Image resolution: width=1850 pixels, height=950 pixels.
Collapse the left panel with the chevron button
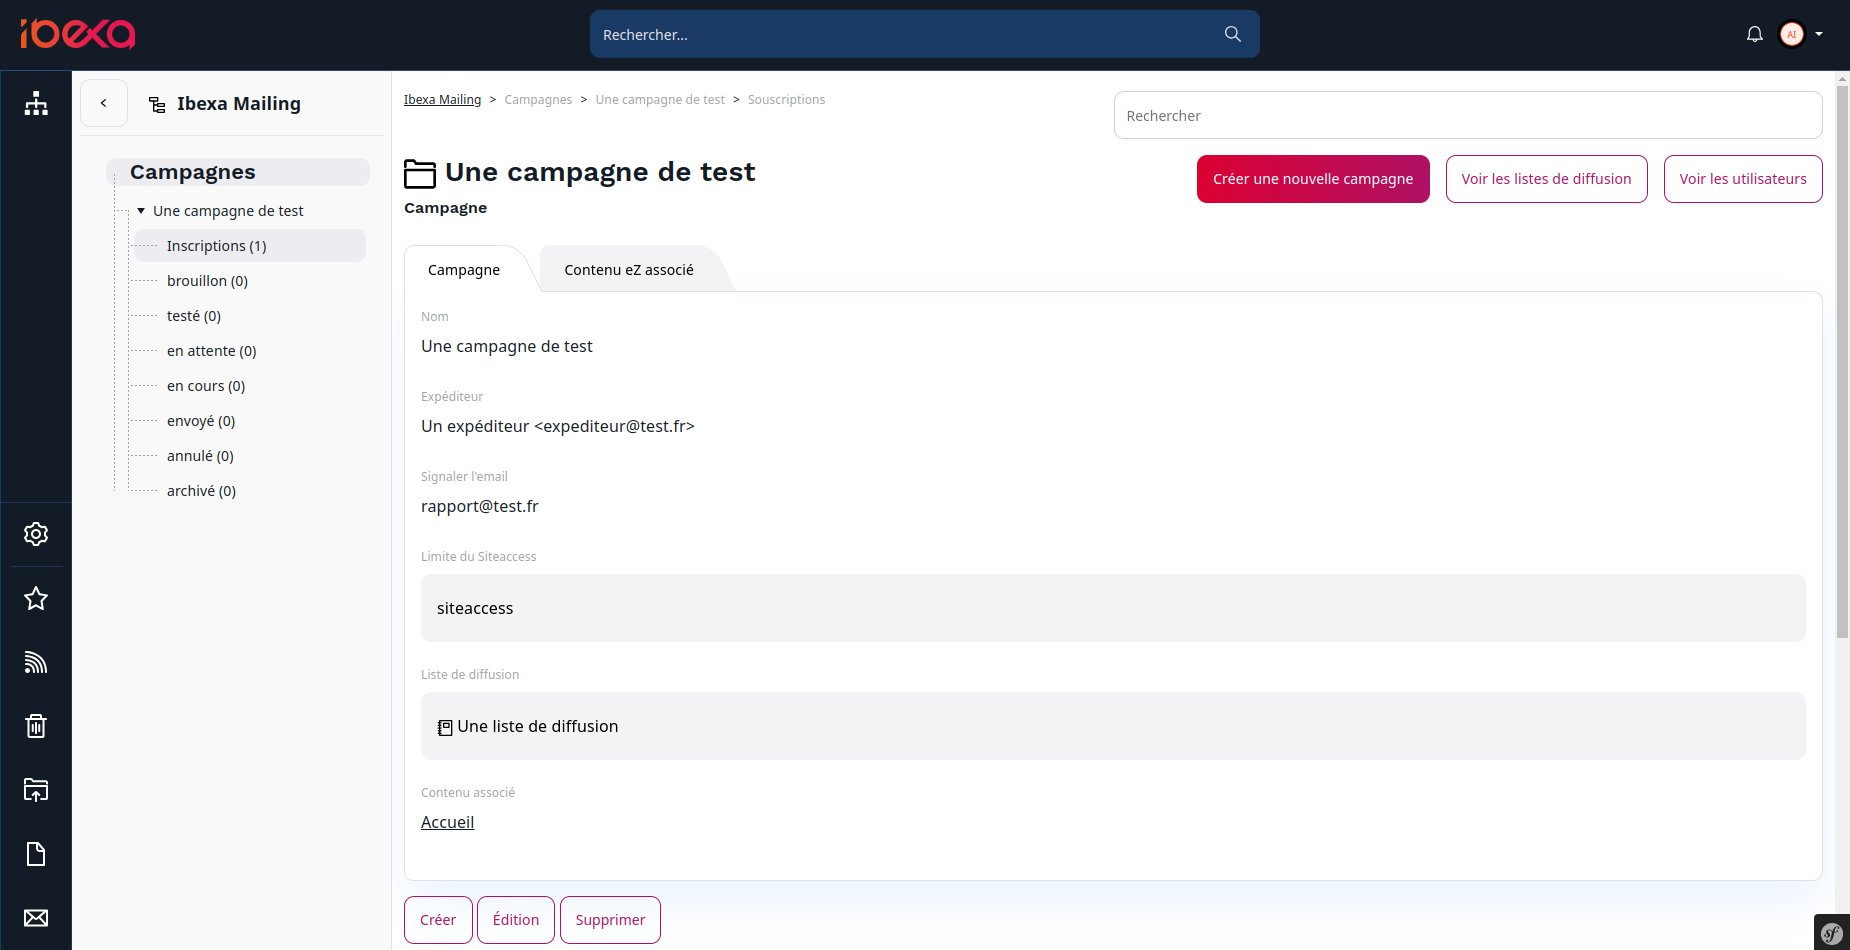[104, 103]
